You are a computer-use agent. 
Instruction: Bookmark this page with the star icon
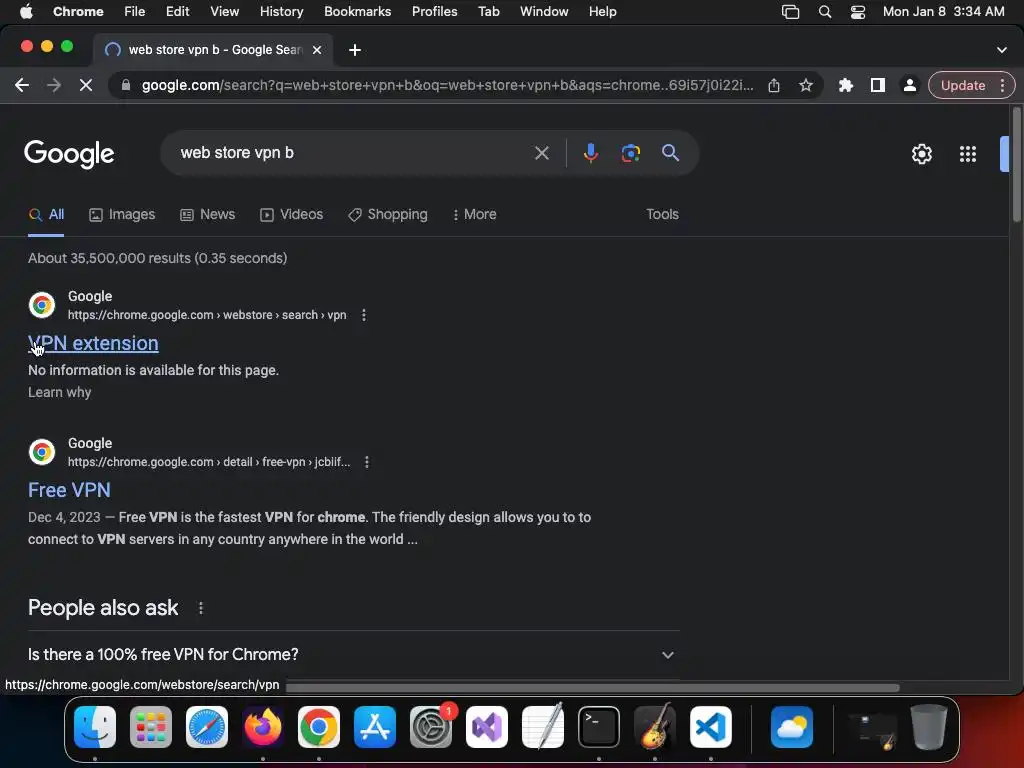click(x=806, y=85)
